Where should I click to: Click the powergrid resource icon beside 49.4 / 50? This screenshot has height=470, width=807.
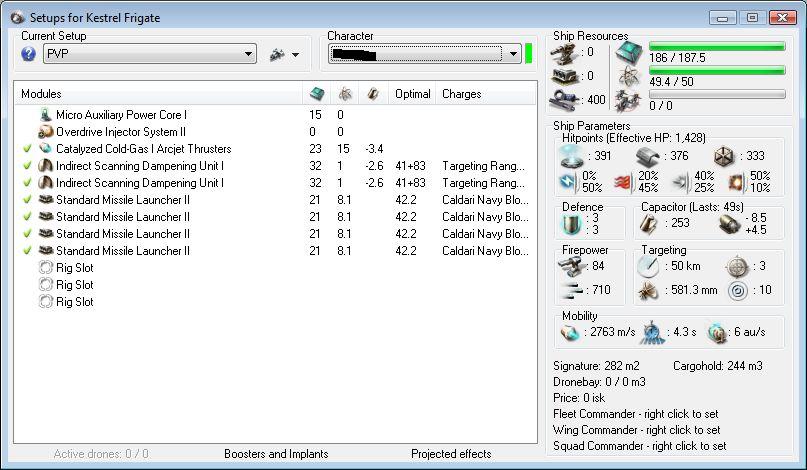click(629, 76)
